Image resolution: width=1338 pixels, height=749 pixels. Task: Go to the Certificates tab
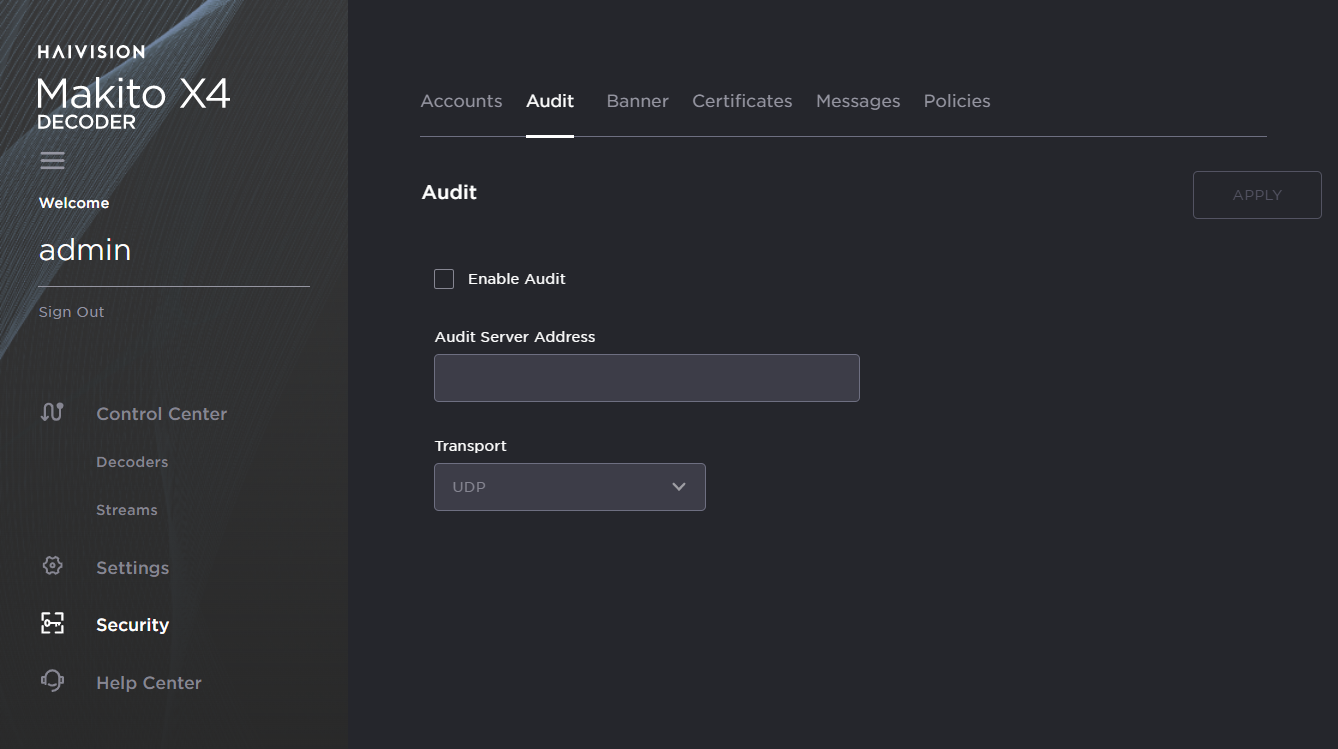pos(742,101)
